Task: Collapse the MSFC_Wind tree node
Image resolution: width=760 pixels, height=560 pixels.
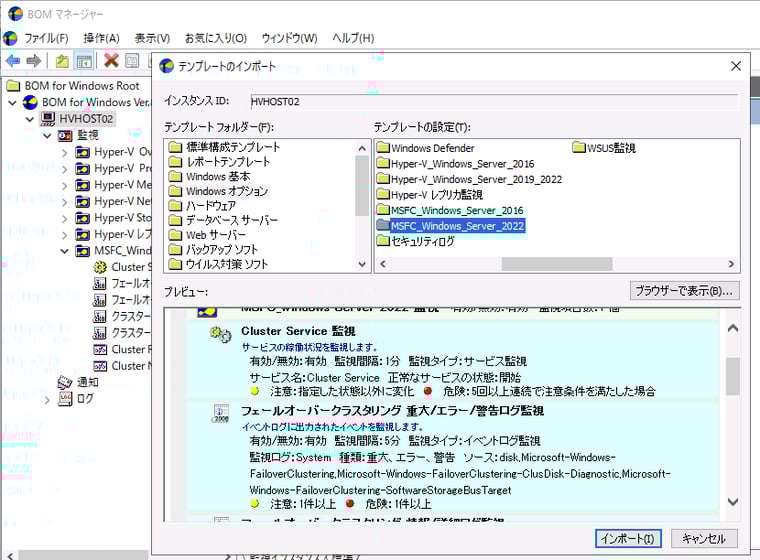Action: coord(64,251)
